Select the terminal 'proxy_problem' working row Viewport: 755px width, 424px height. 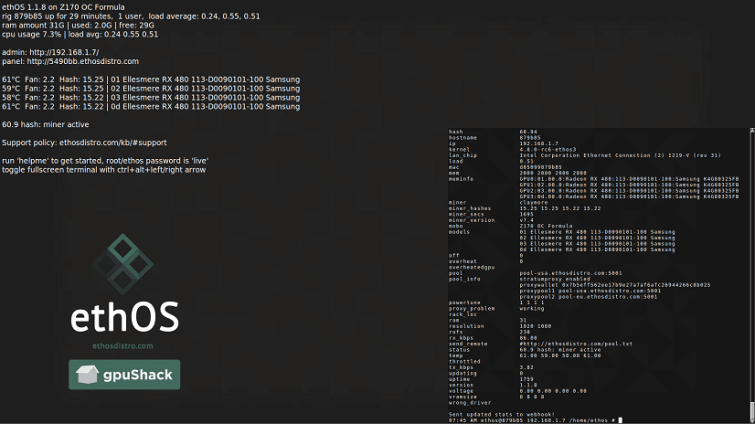pyautogui.click(x=496, y=308)
